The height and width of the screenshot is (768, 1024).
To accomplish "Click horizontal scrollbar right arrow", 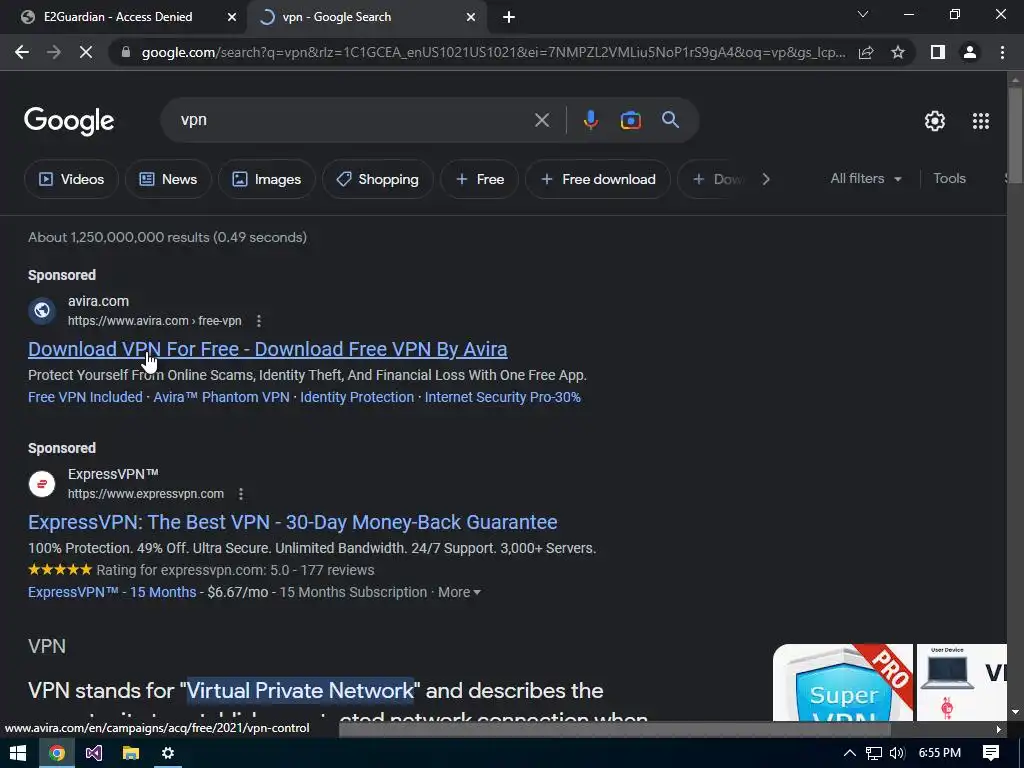I will tap(998, 729).
